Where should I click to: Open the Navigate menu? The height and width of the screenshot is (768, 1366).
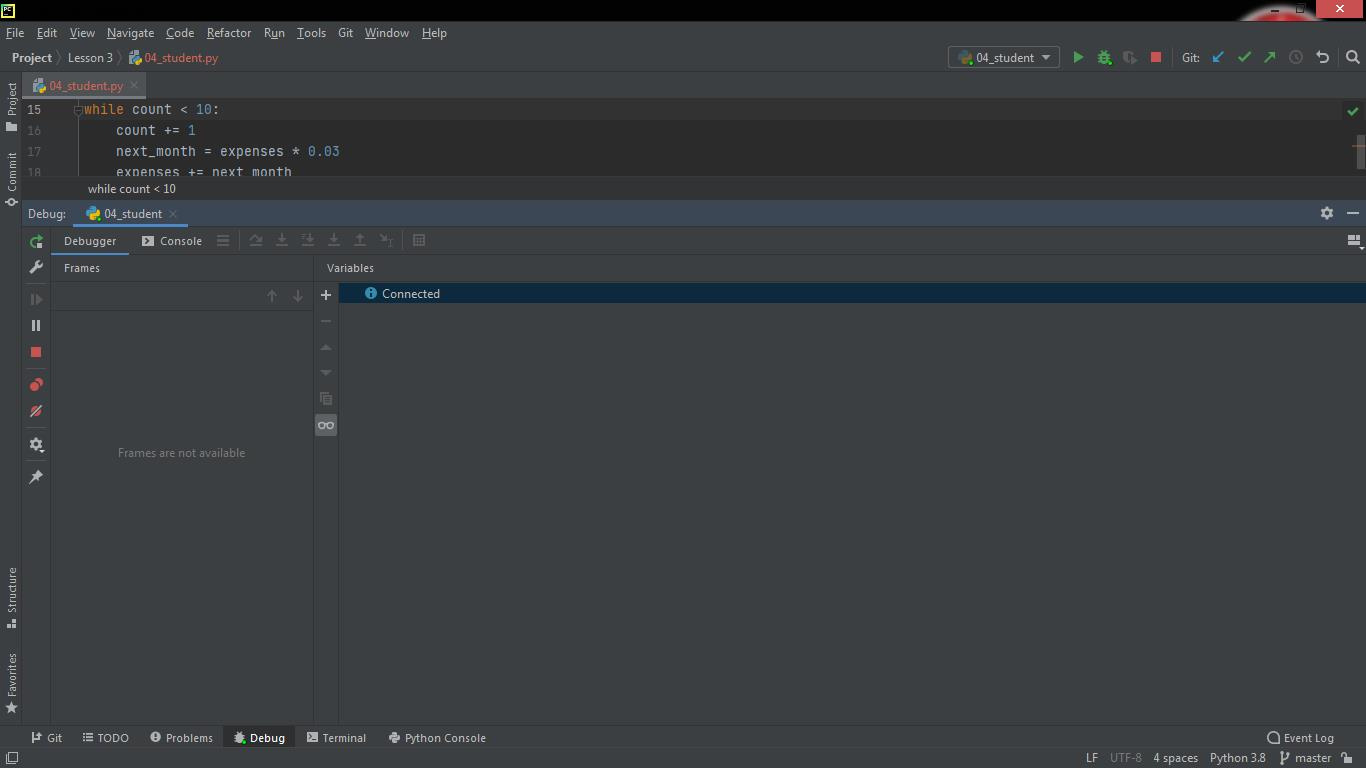[130, 33]
